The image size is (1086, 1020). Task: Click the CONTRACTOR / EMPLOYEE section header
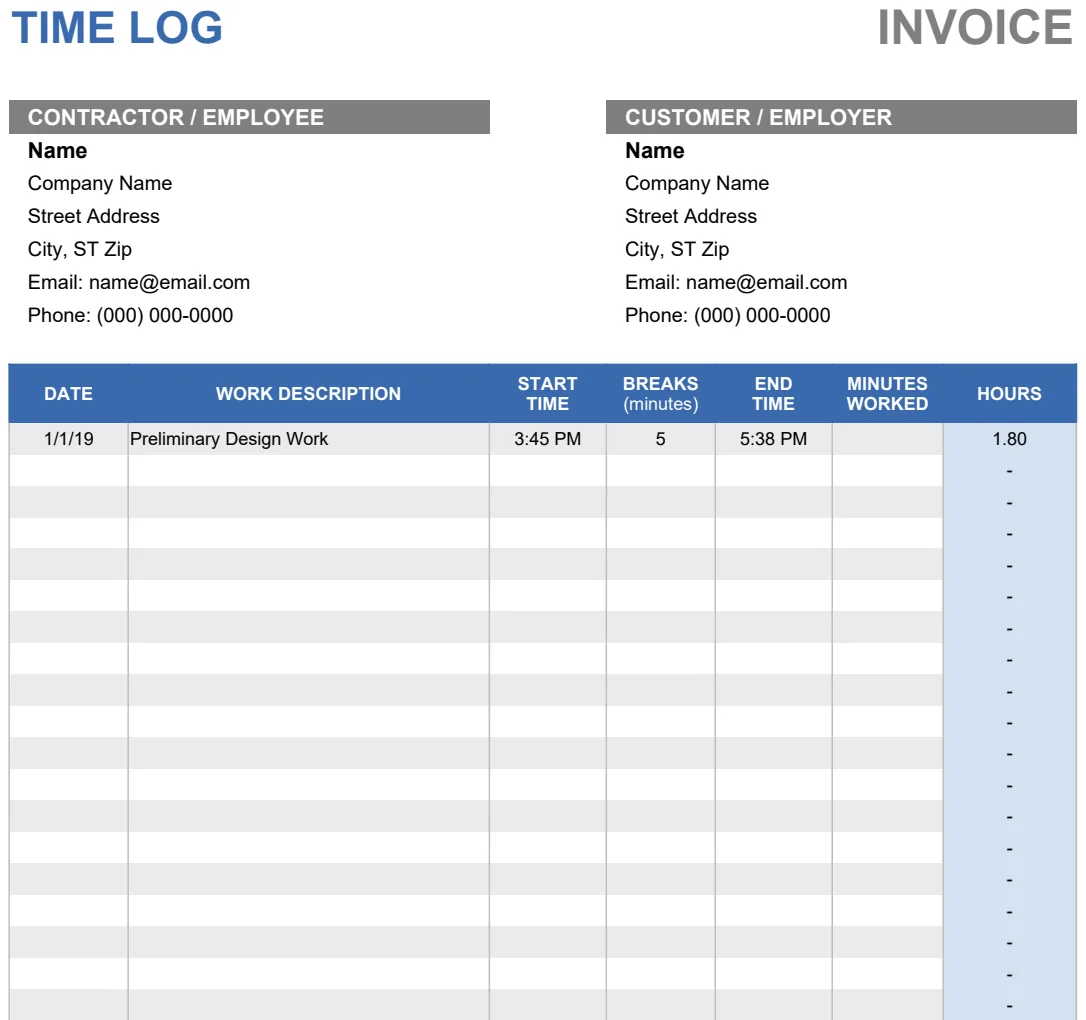[x=249, y=117]
